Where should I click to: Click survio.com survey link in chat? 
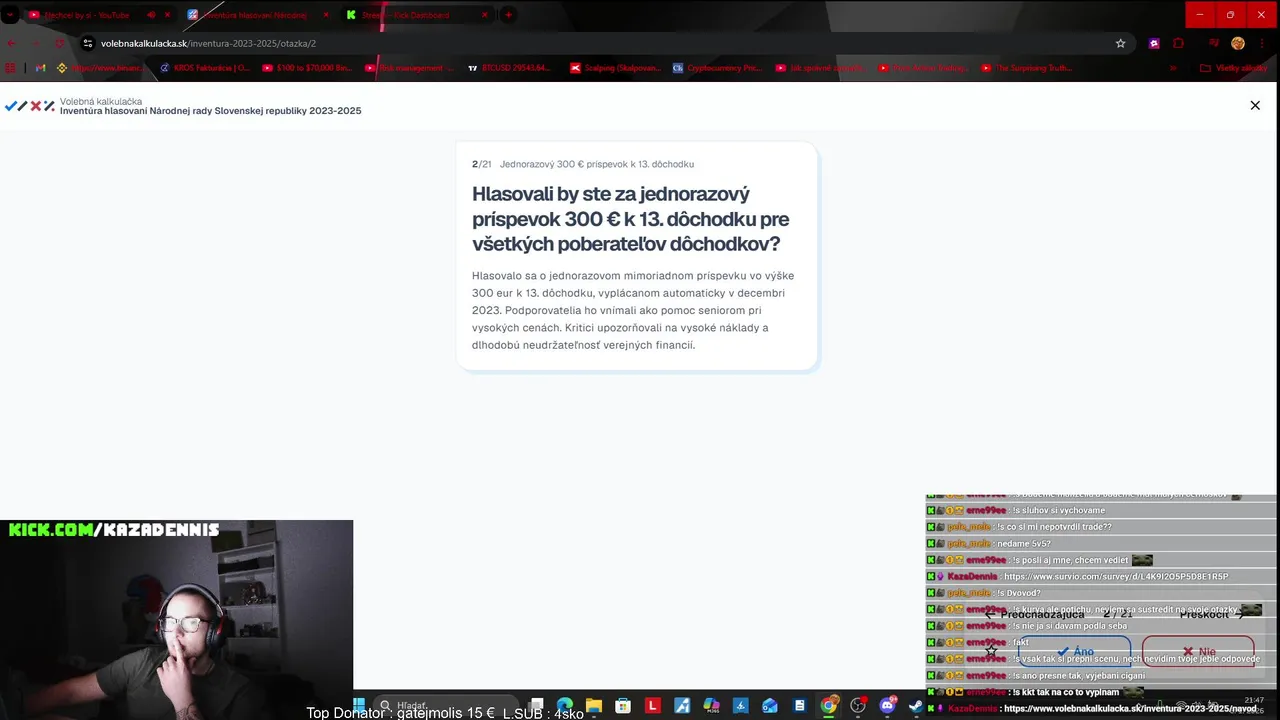click(1115, 576)
